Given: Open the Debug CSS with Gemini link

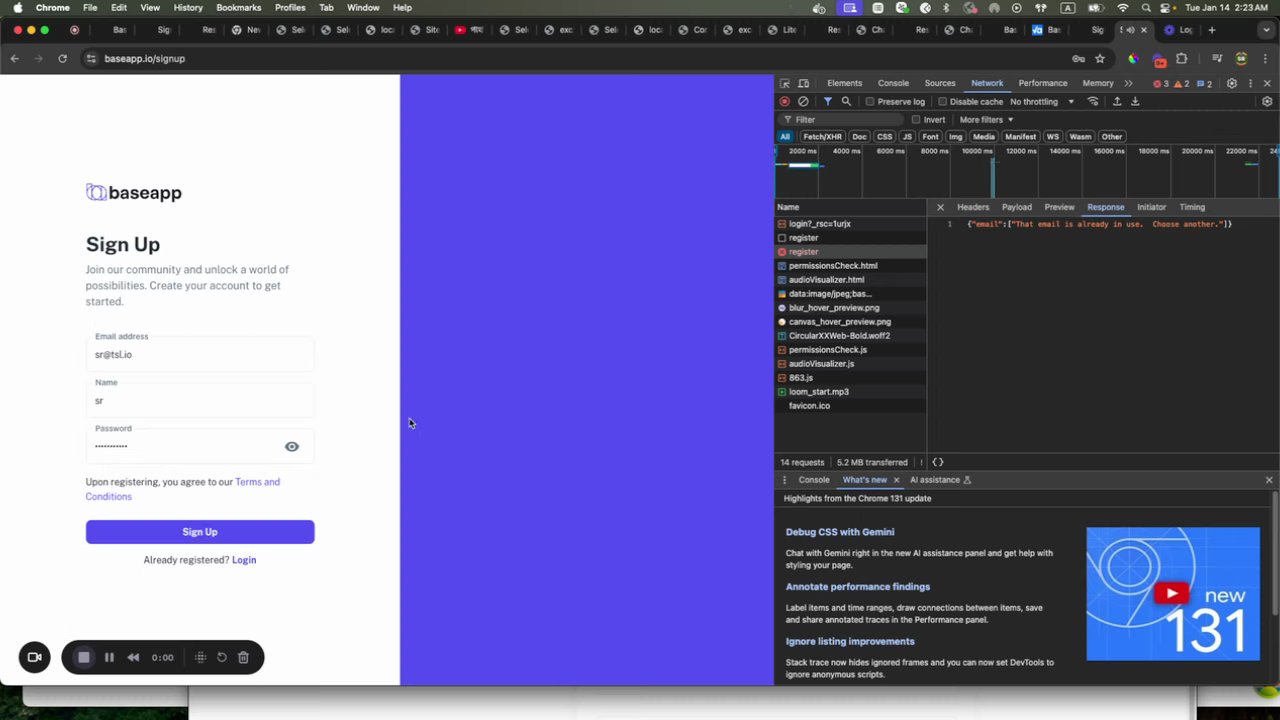Looking at the screenshot, I should [840, 532].
